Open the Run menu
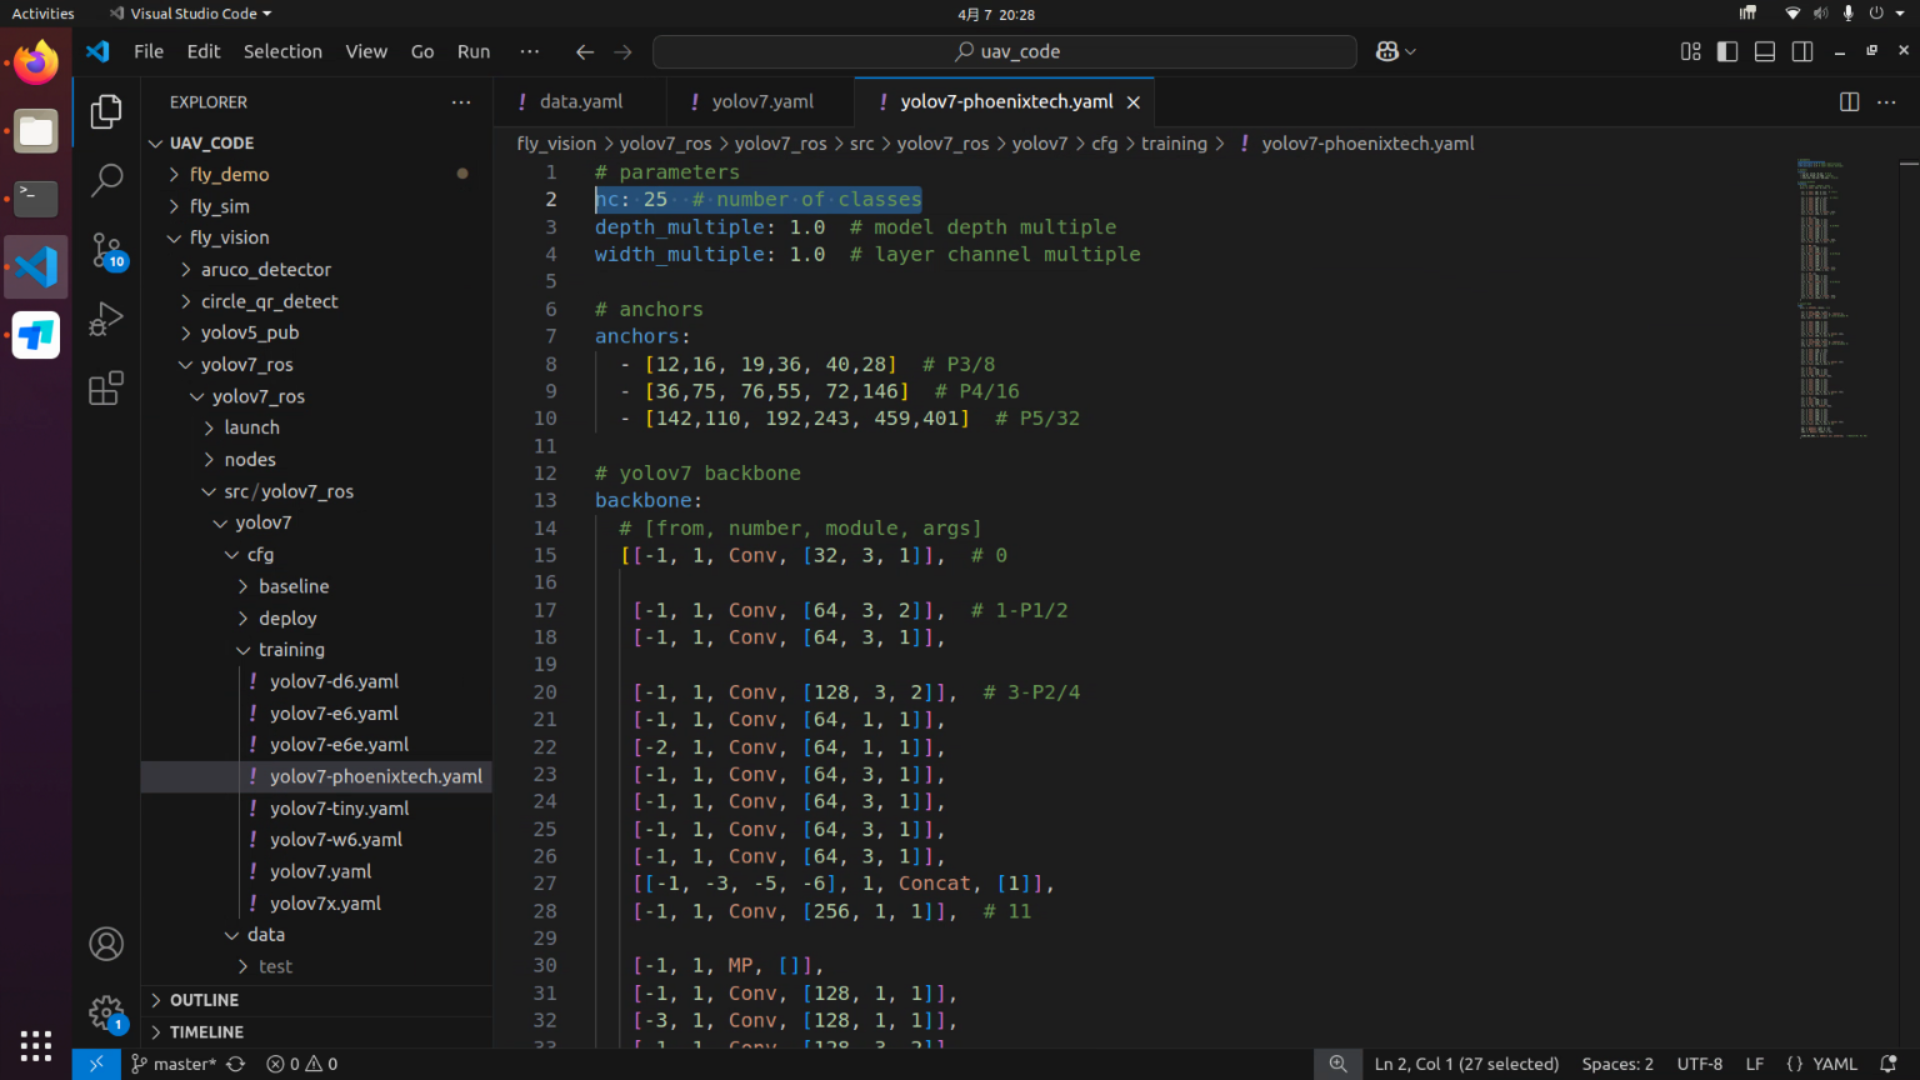 tap(473, 51)
